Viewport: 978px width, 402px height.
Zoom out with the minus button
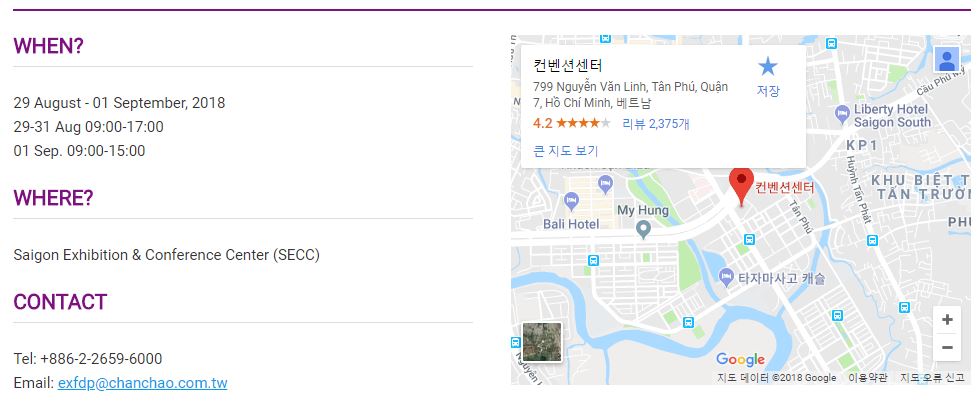pyautogui.click(x=946, y=347)
